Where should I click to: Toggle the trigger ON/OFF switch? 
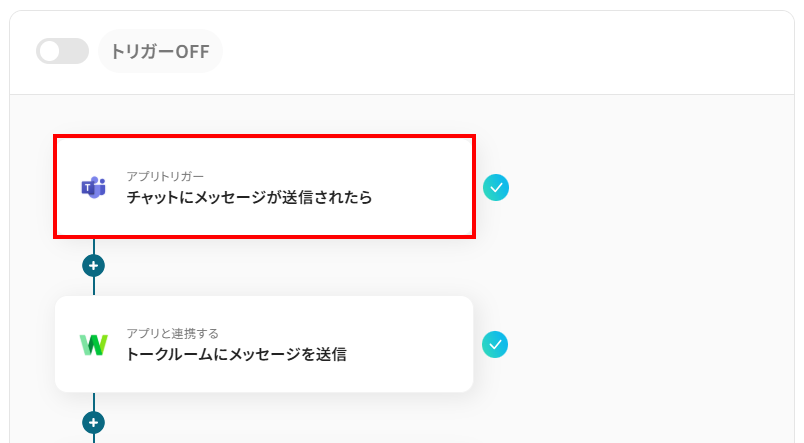(62, 51)
